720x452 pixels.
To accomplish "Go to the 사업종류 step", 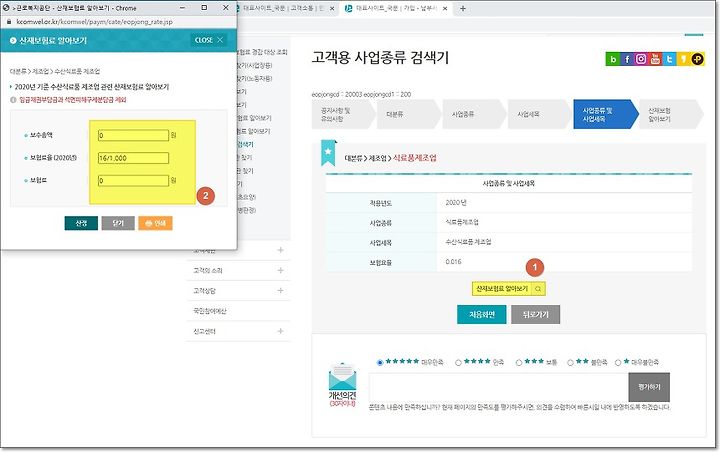I will pos(472,114).
